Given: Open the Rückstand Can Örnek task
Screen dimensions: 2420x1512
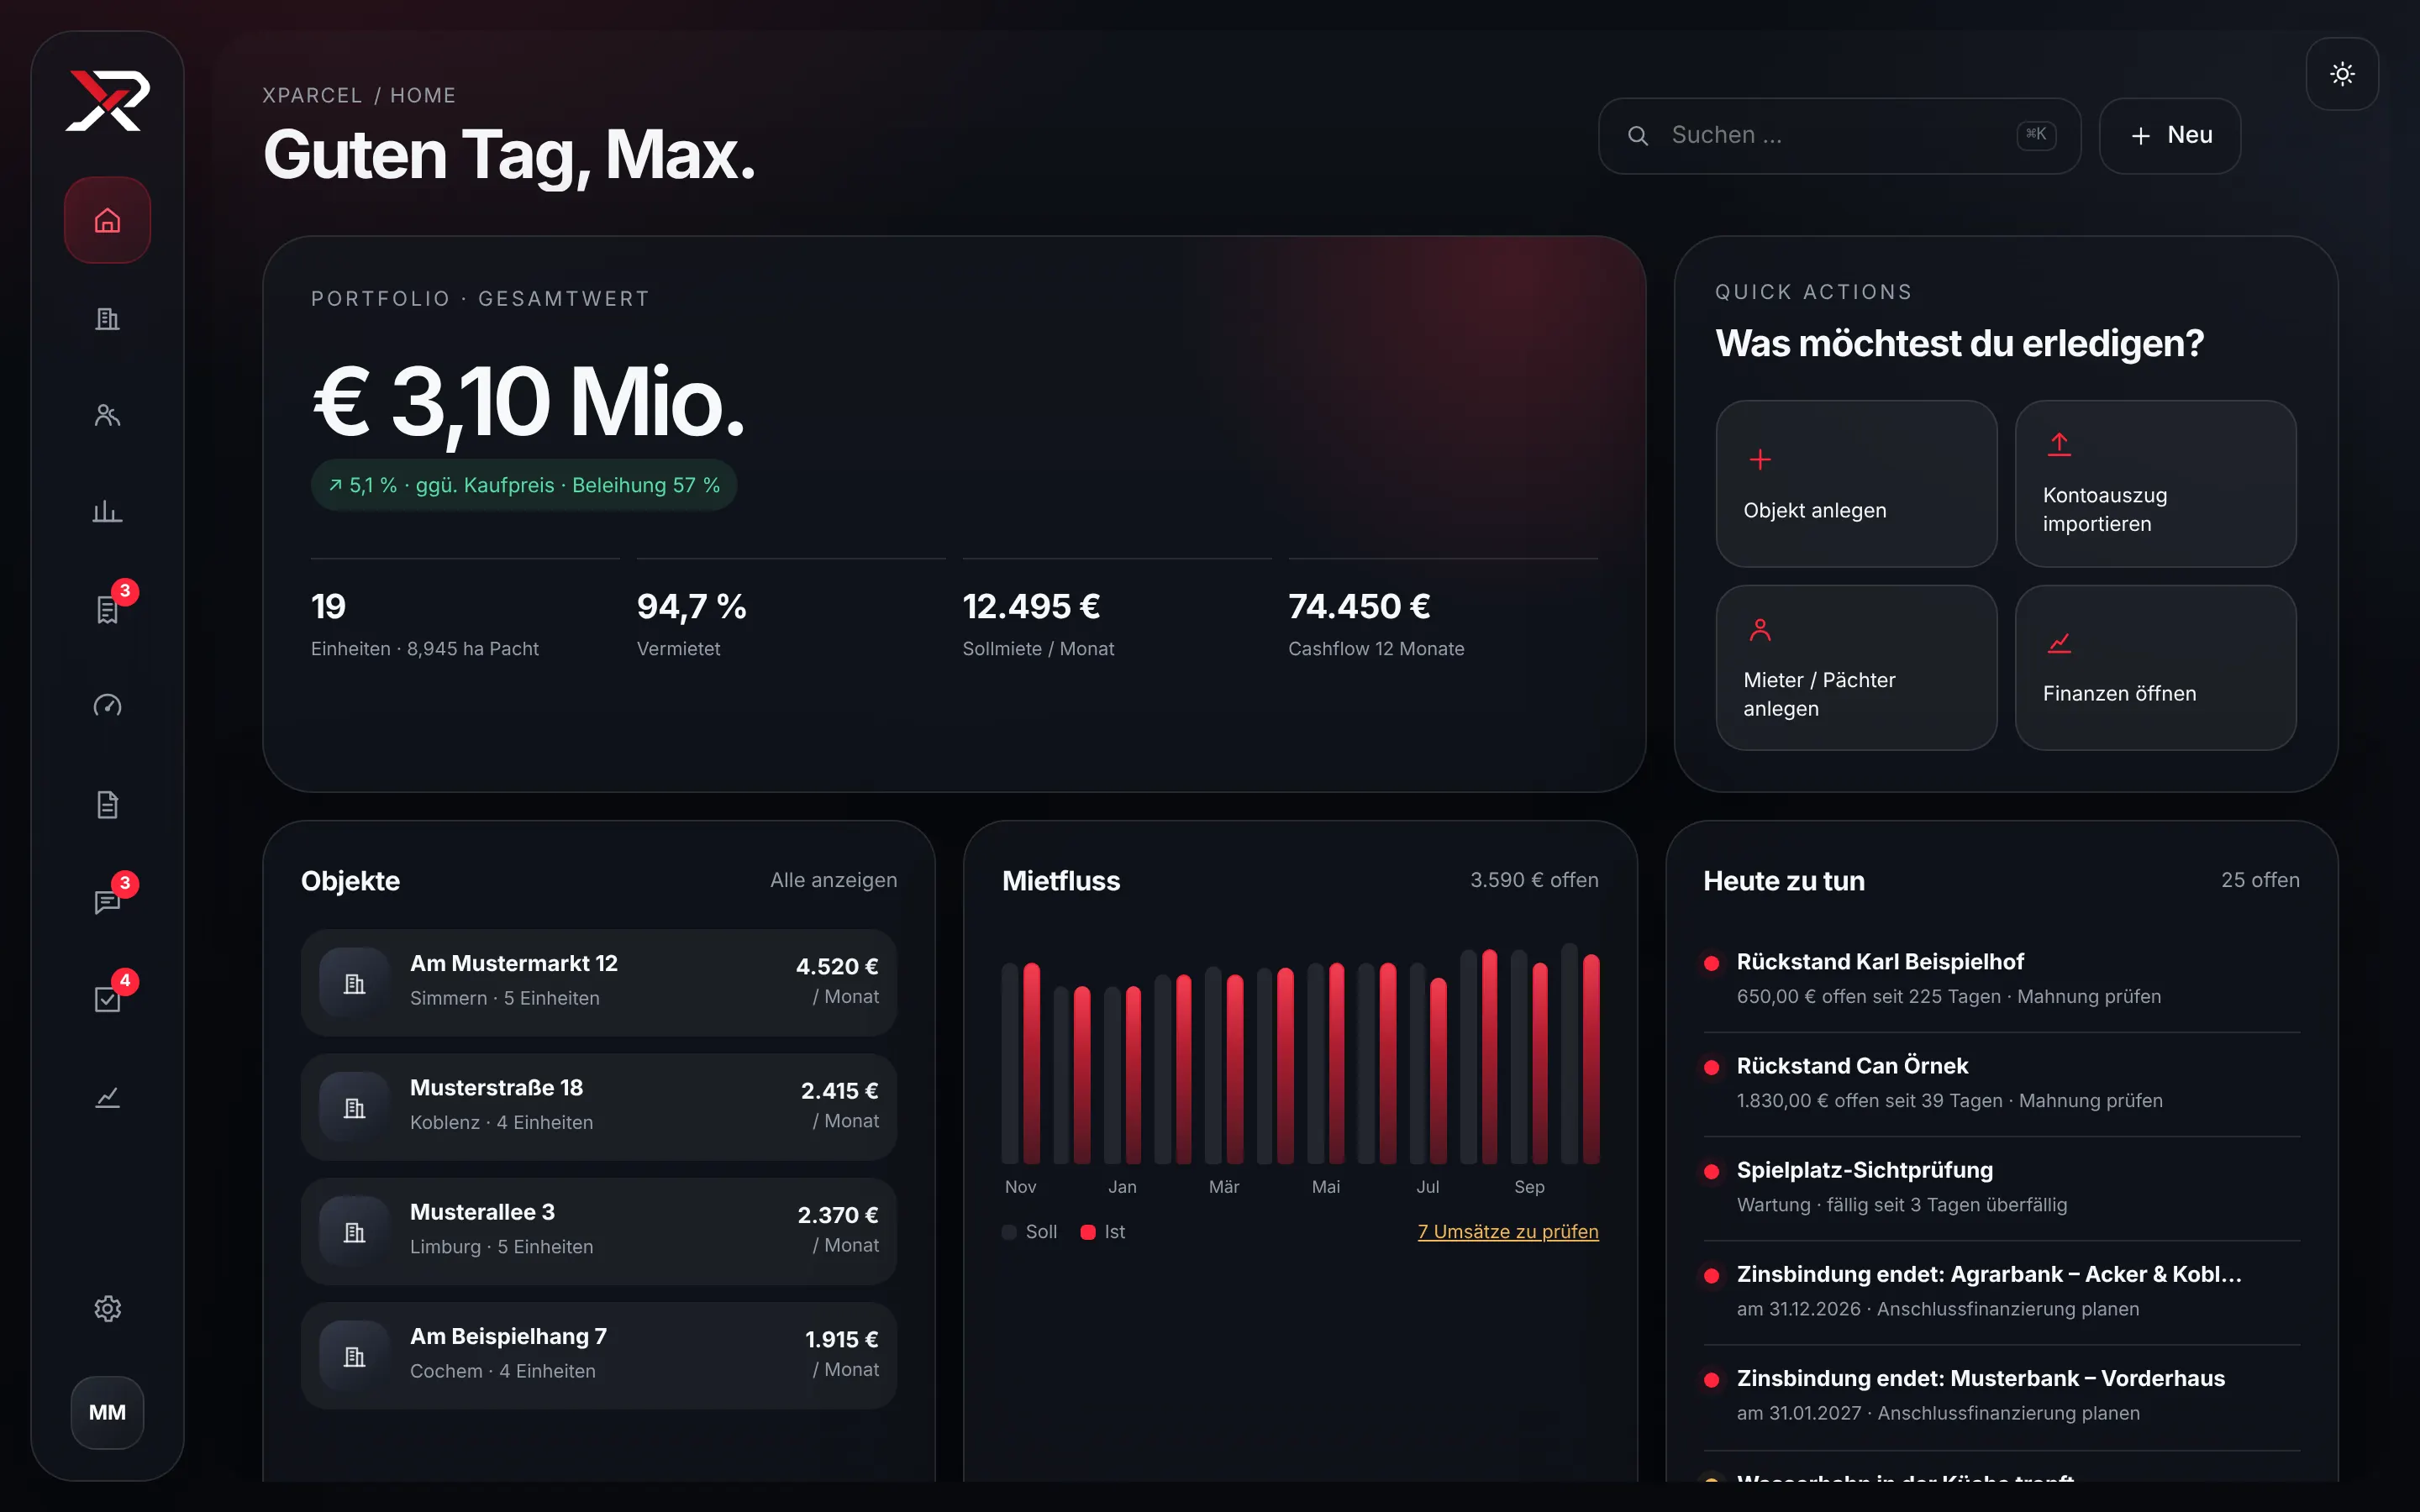Looking at the screenshot, I should [x=2001, y=1084].
